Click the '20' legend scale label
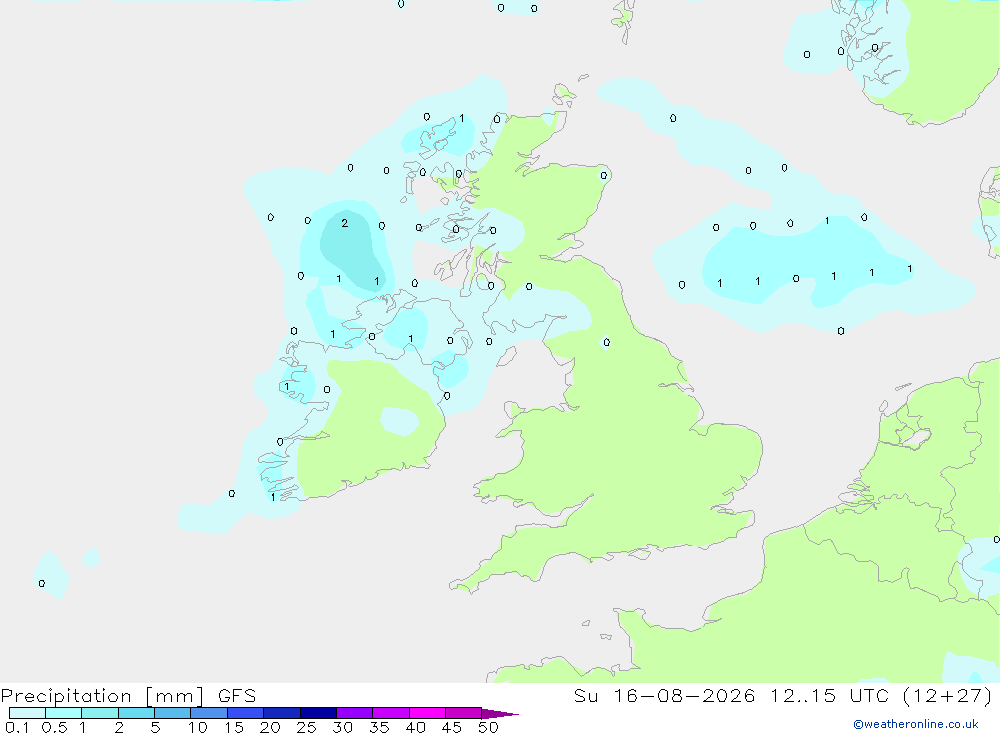 click(x=270, y=727)
